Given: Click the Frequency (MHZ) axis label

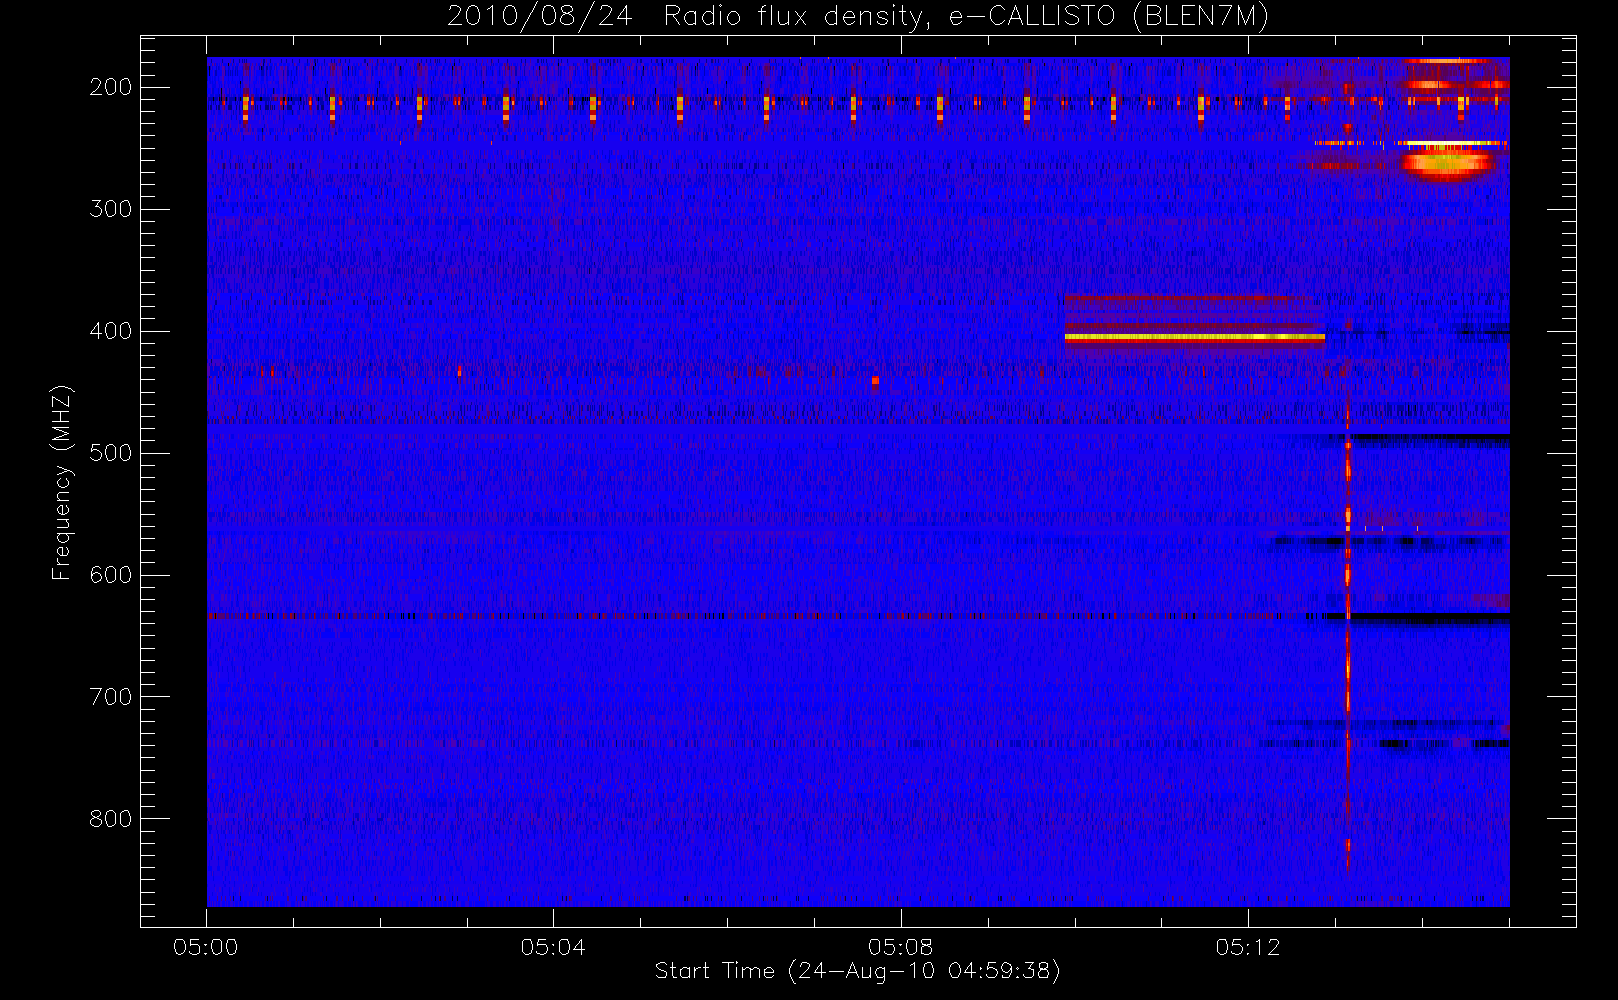Looking at the screenshot, I should point(61,482).
